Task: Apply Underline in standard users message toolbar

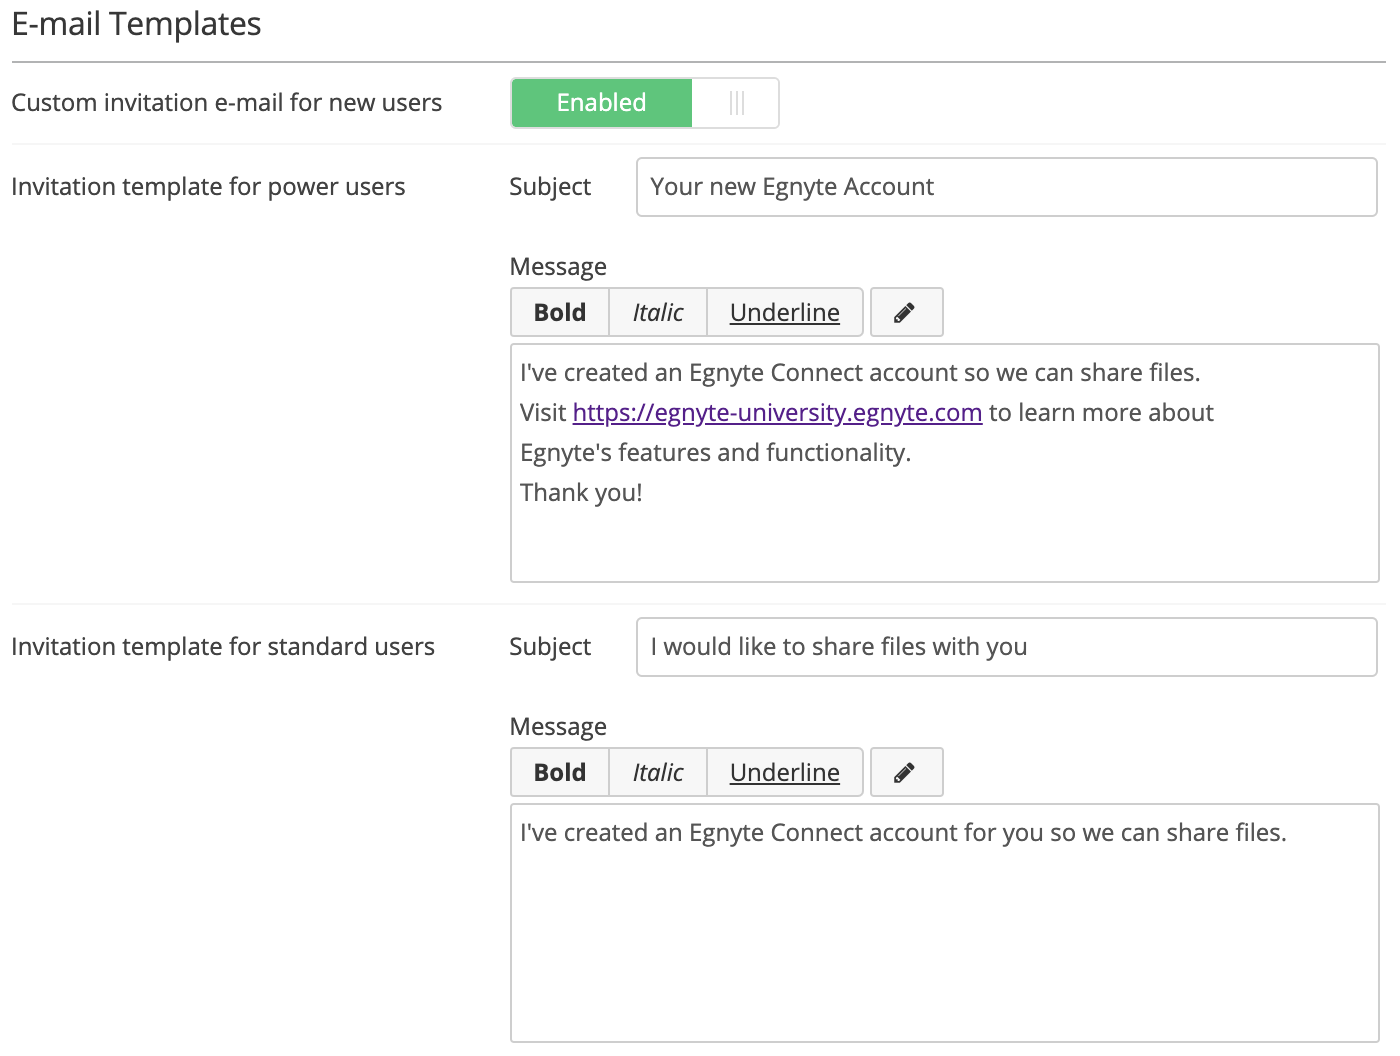Action: pyautogui.click(x=785, y=772)
